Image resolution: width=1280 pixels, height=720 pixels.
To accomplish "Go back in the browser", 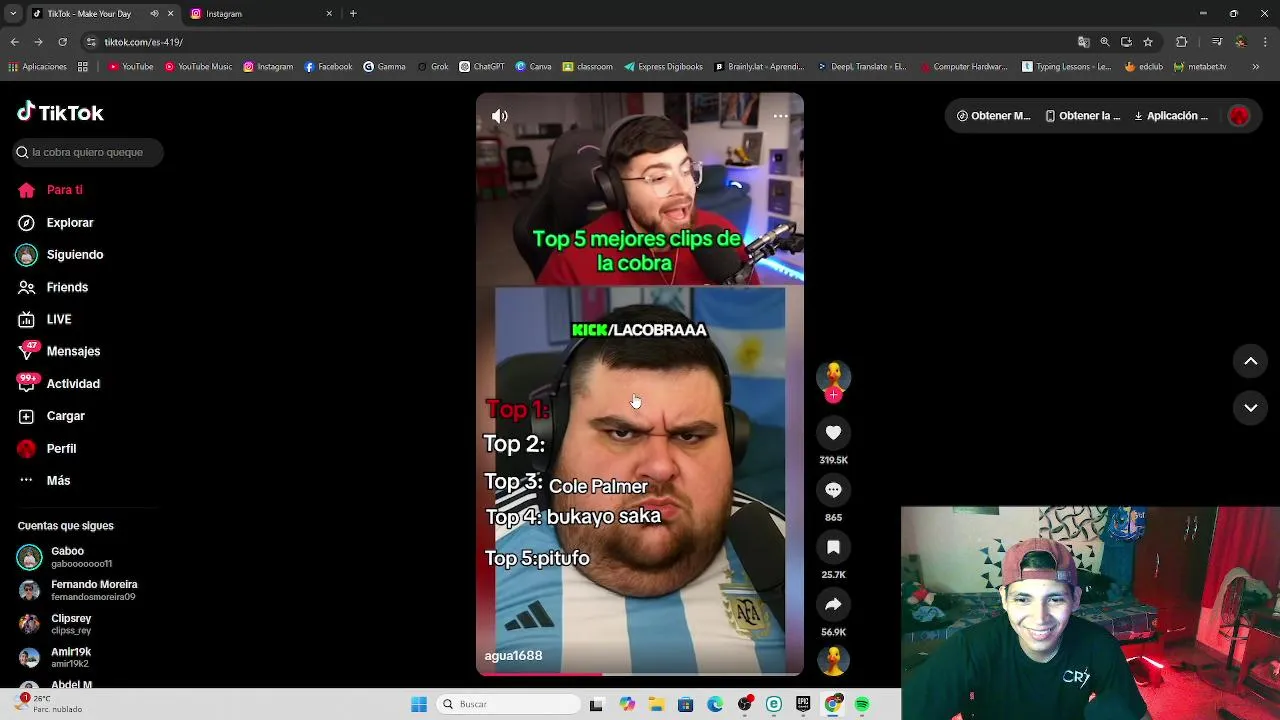I will tap(14, 42).
